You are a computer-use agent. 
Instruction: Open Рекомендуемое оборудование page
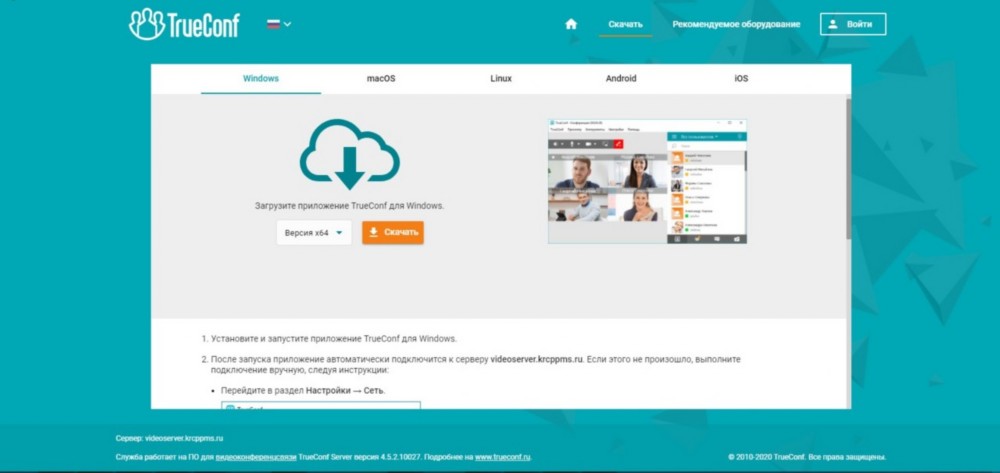[736, 24]
